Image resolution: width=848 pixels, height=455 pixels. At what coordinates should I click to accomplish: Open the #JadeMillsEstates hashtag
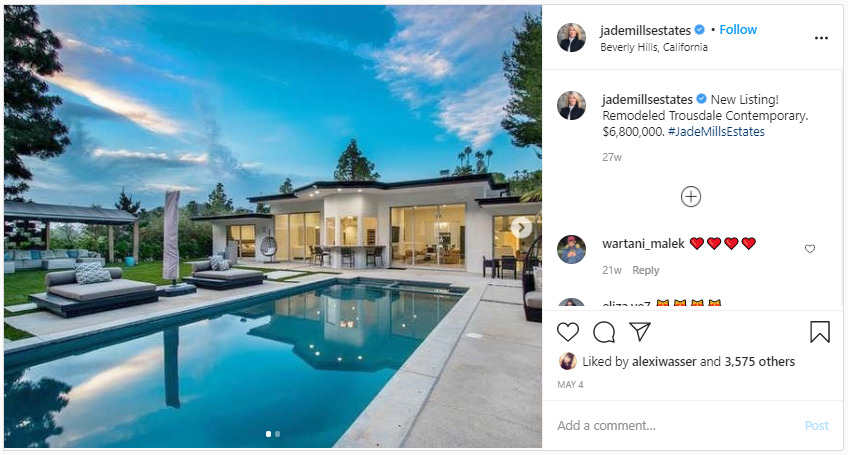[x=716, y=131]
